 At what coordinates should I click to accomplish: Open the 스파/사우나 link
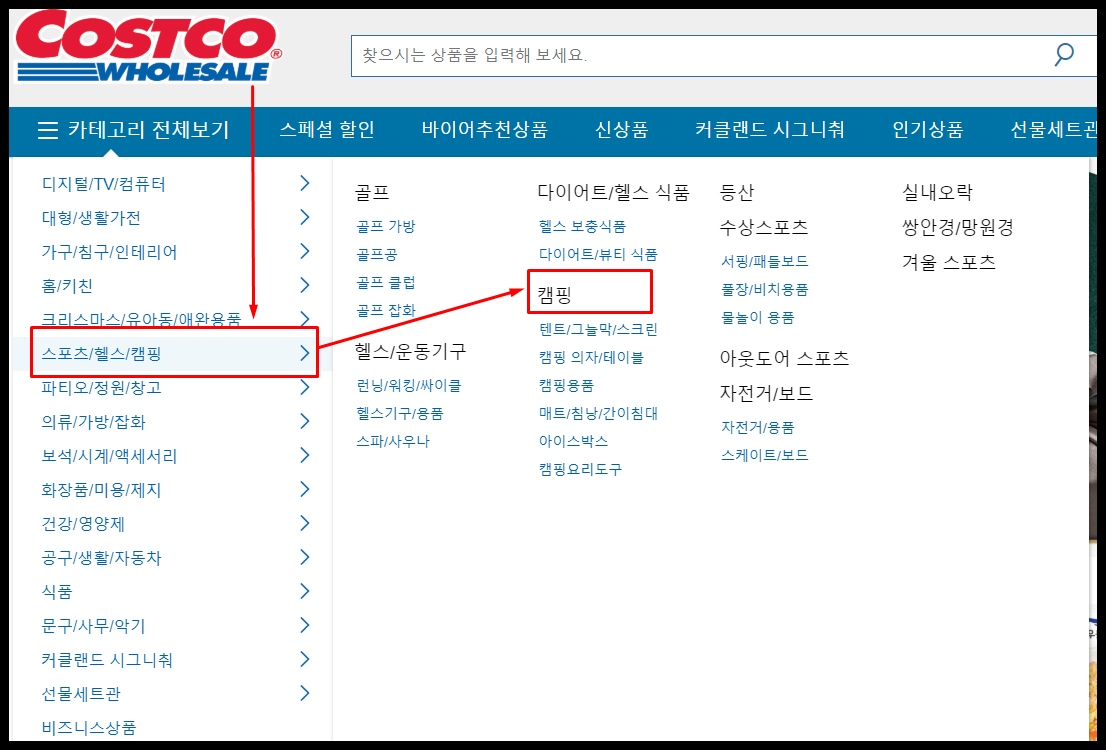(x=393, y=442)
